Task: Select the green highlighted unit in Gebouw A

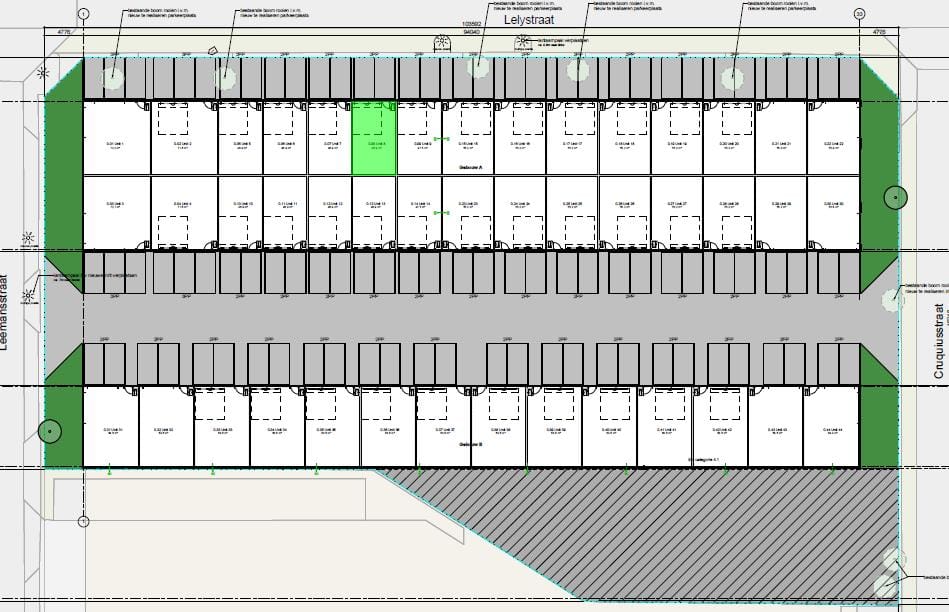Action: [374, 138]
